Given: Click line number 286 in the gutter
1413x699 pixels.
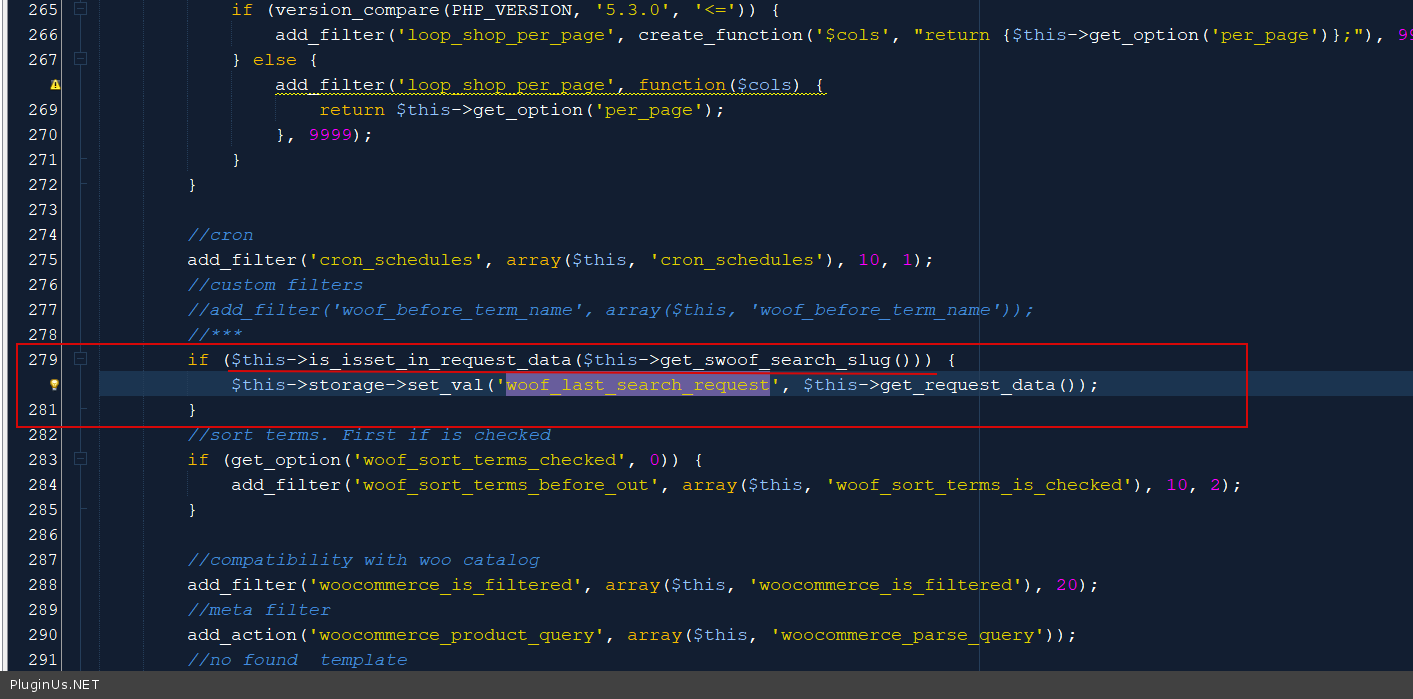Looking at the screenshot, I should tap(43, 535).
